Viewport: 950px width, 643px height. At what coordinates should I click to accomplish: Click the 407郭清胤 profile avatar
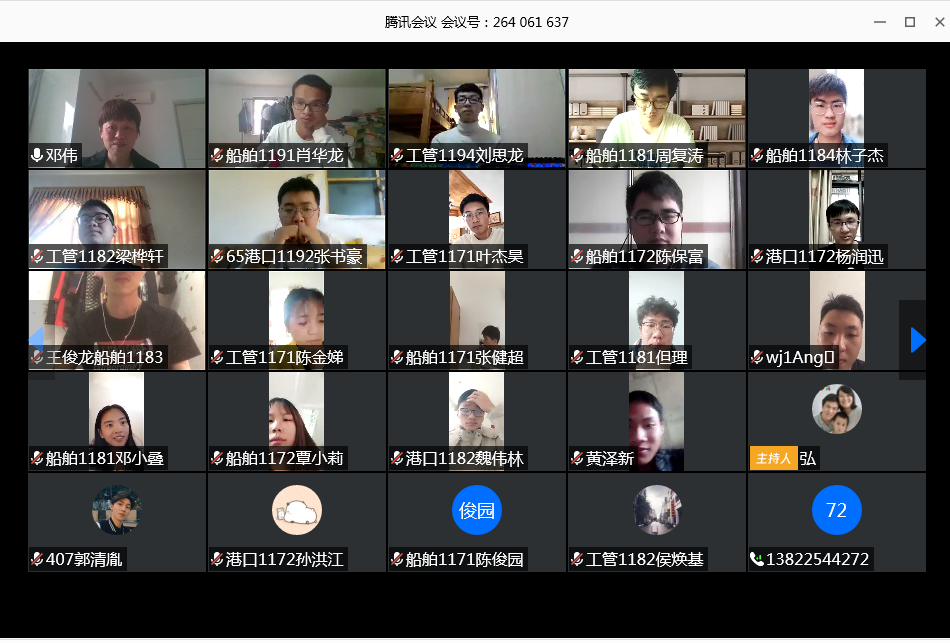click(x=117, y=510)
